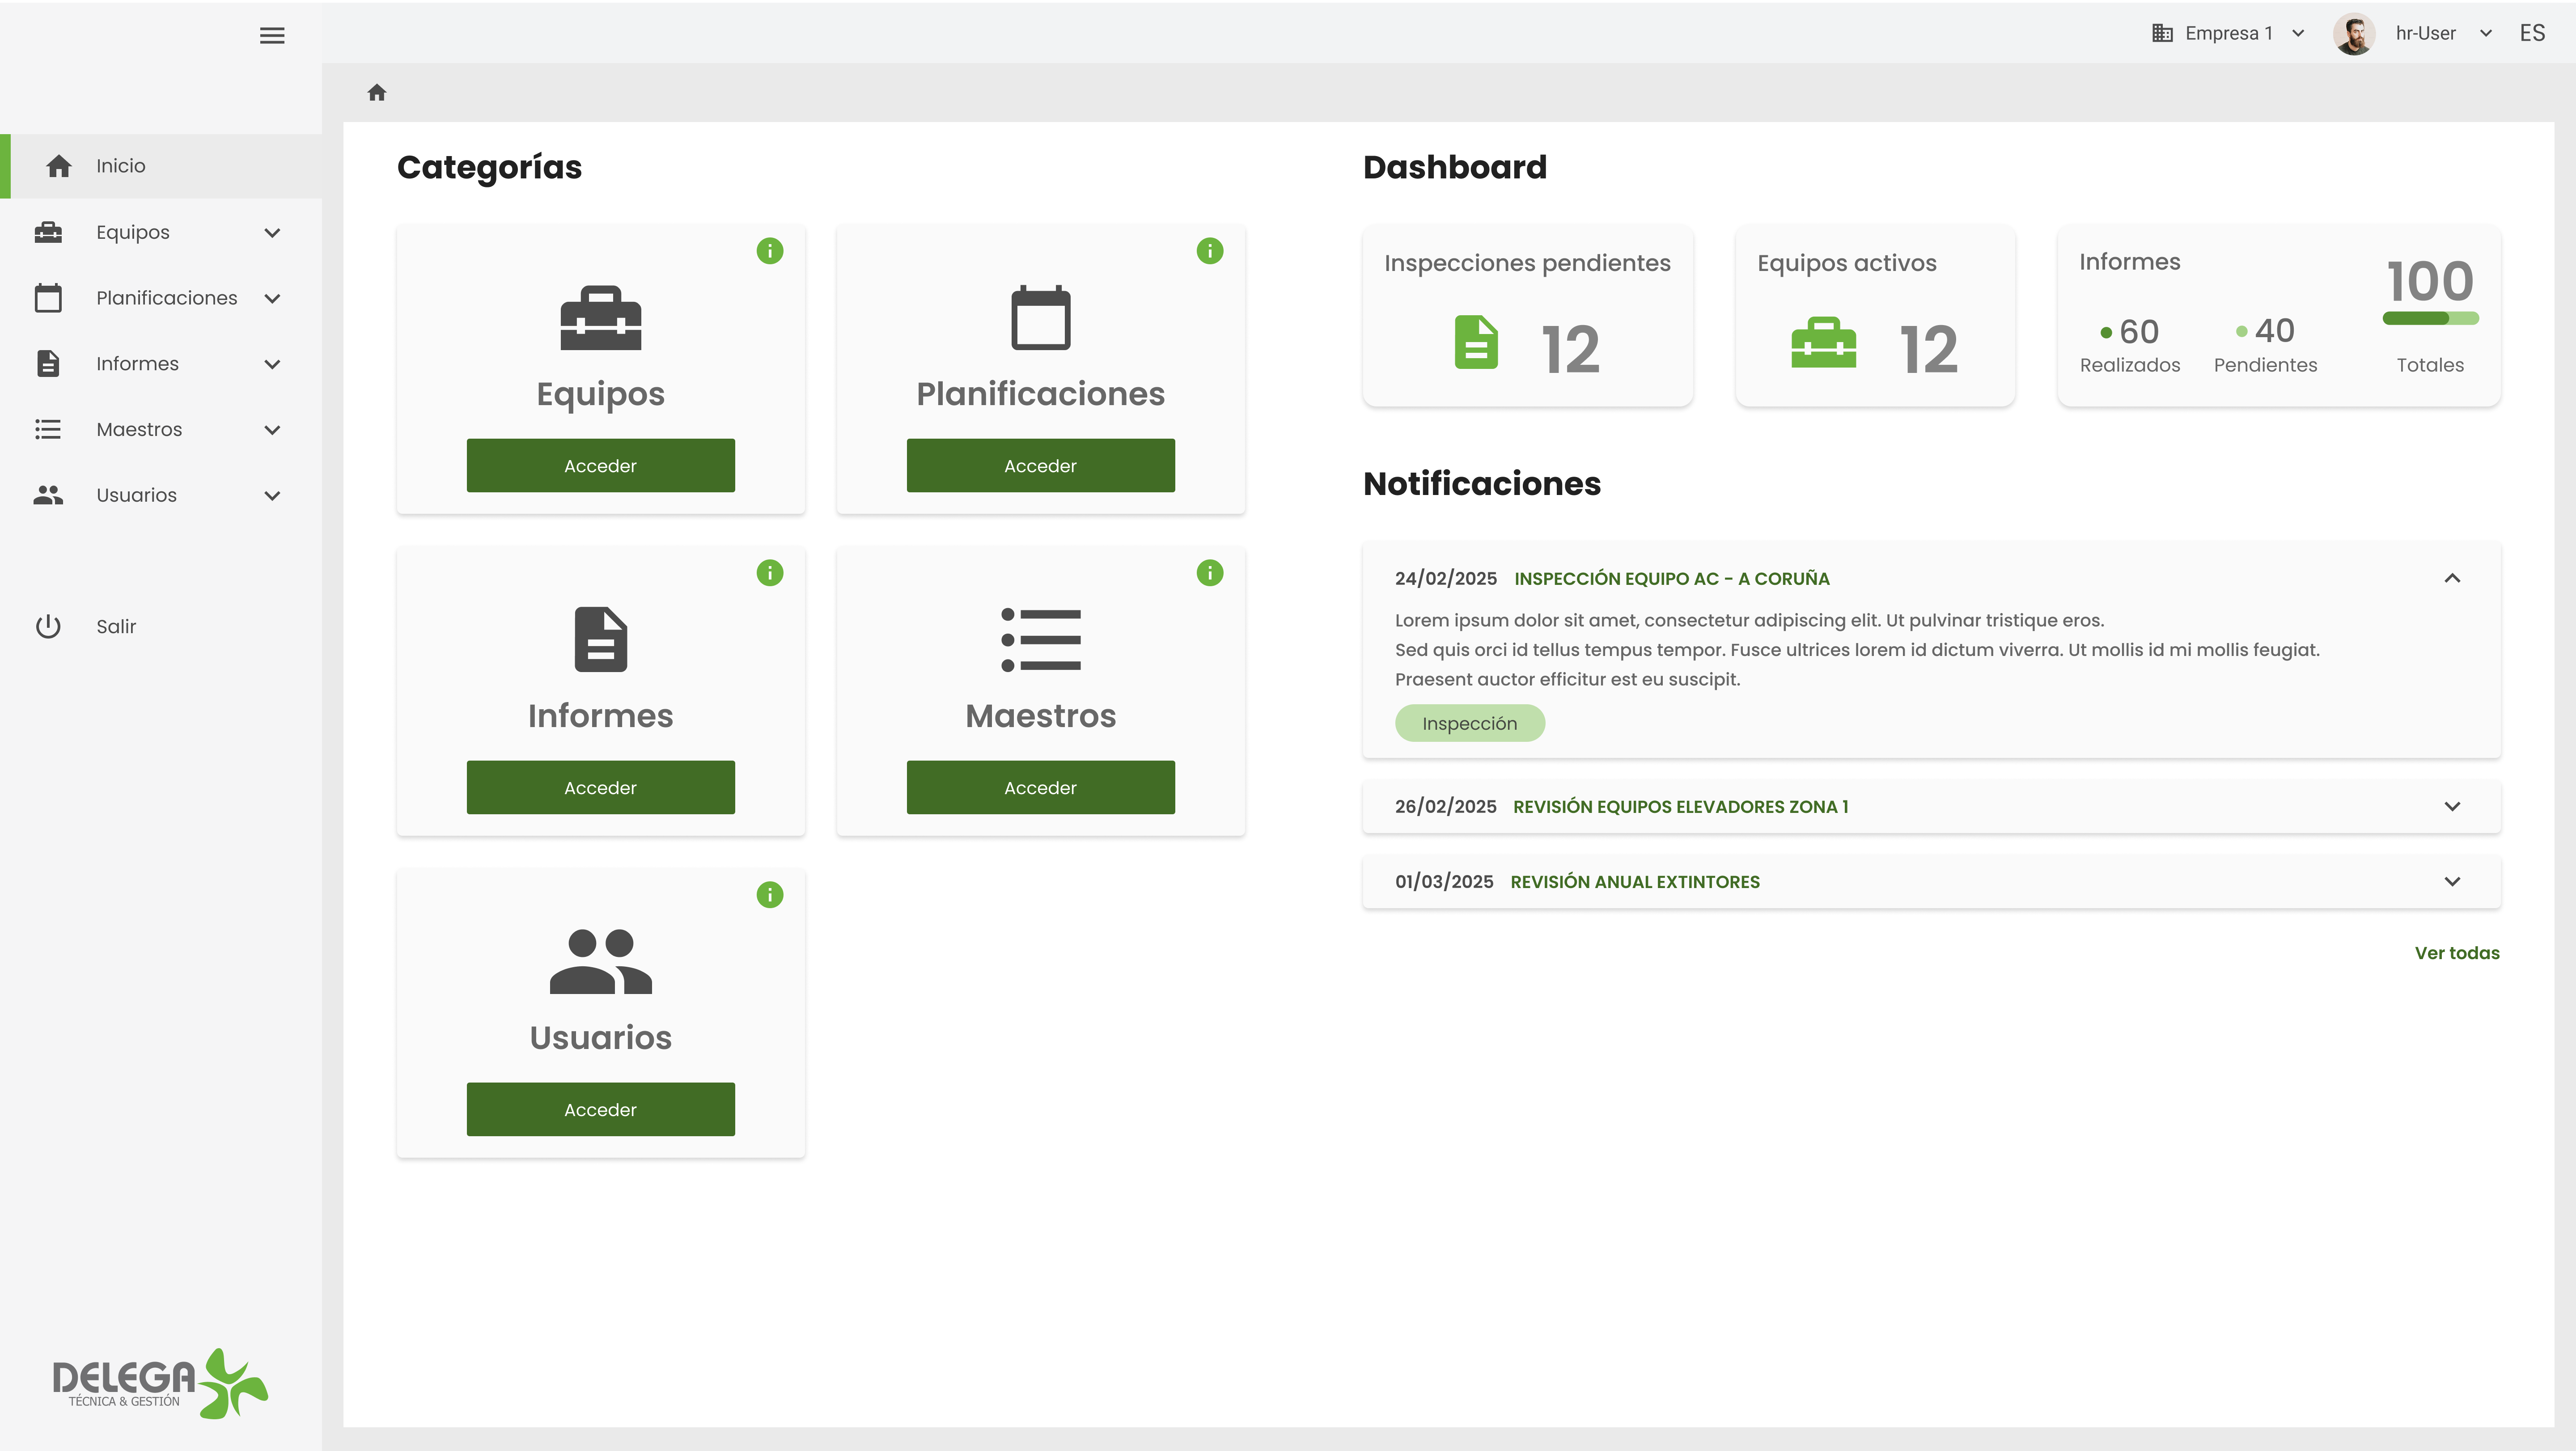Click the Informes totals progress bar
The height and width of the screenshot is (1451, 2576).
click(2430, 319)
